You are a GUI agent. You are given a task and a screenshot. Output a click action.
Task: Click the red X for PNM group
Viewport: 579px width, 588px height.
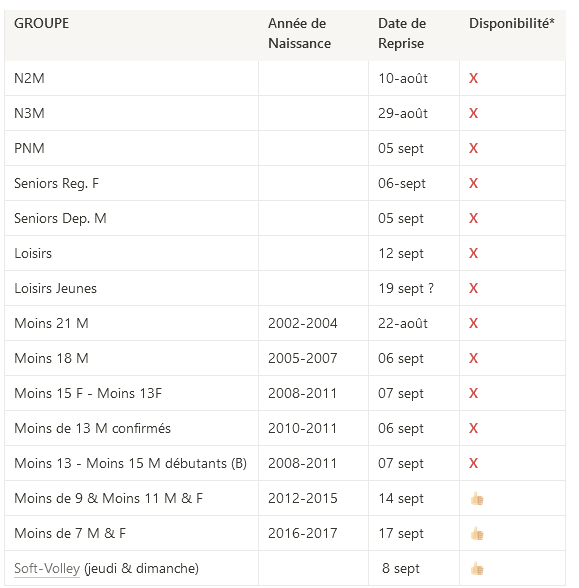tap(473, 148)
